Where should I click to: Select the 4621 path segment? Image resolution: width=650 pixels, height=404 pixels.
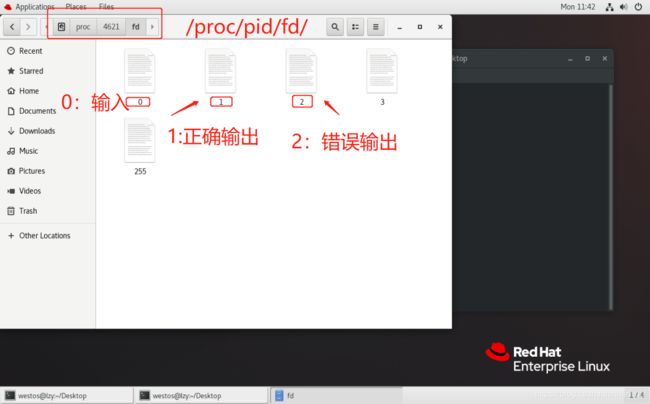pyautogui.click(x=111, y=27)
